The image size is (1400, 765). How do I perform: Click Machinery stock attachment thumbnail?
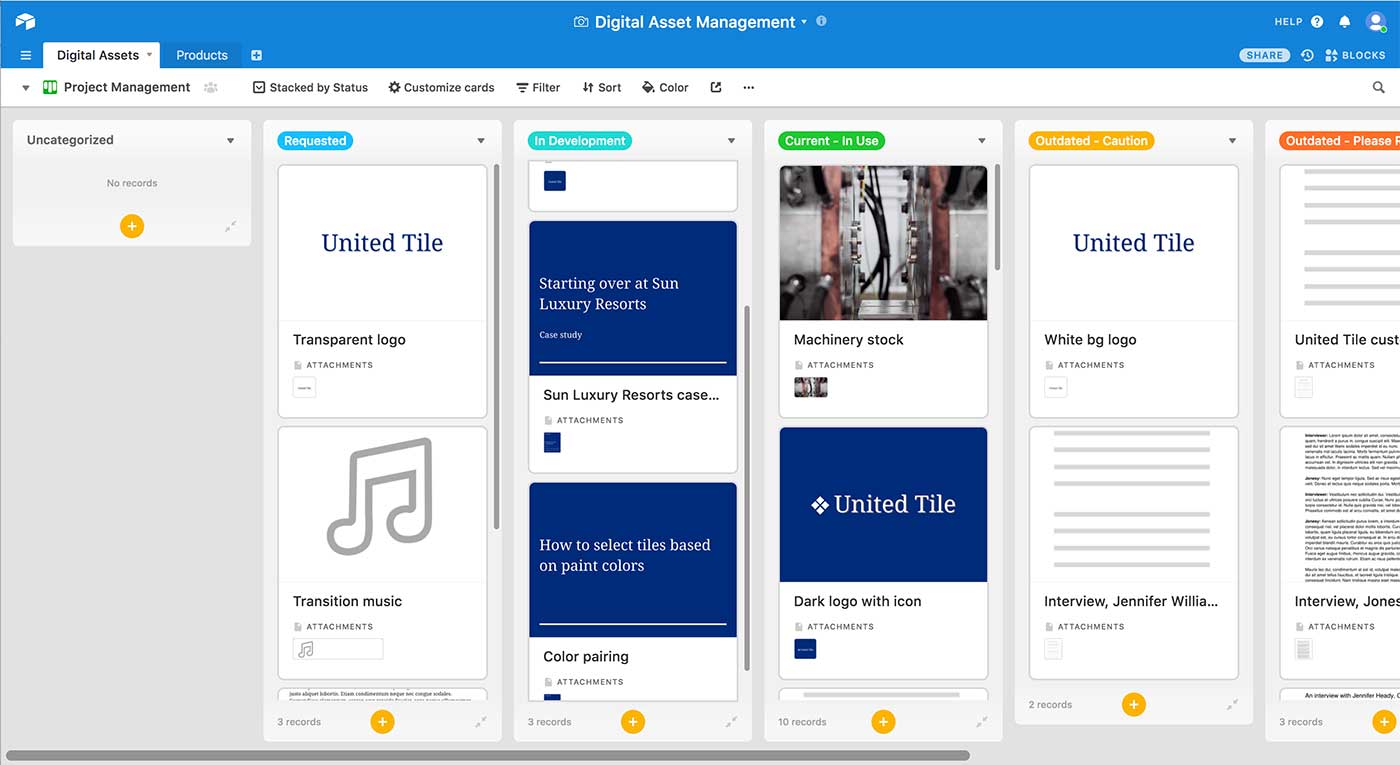coord(811,387)
